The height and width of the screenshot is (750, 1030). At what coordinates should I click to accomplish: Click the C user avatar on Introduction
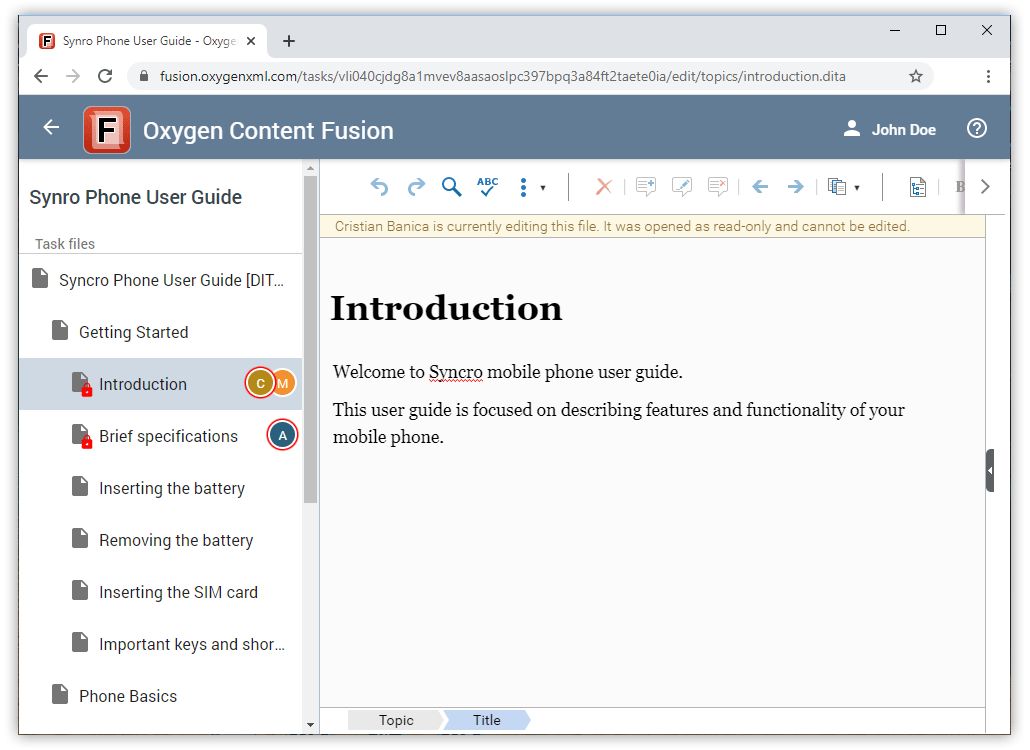[260, 384]
